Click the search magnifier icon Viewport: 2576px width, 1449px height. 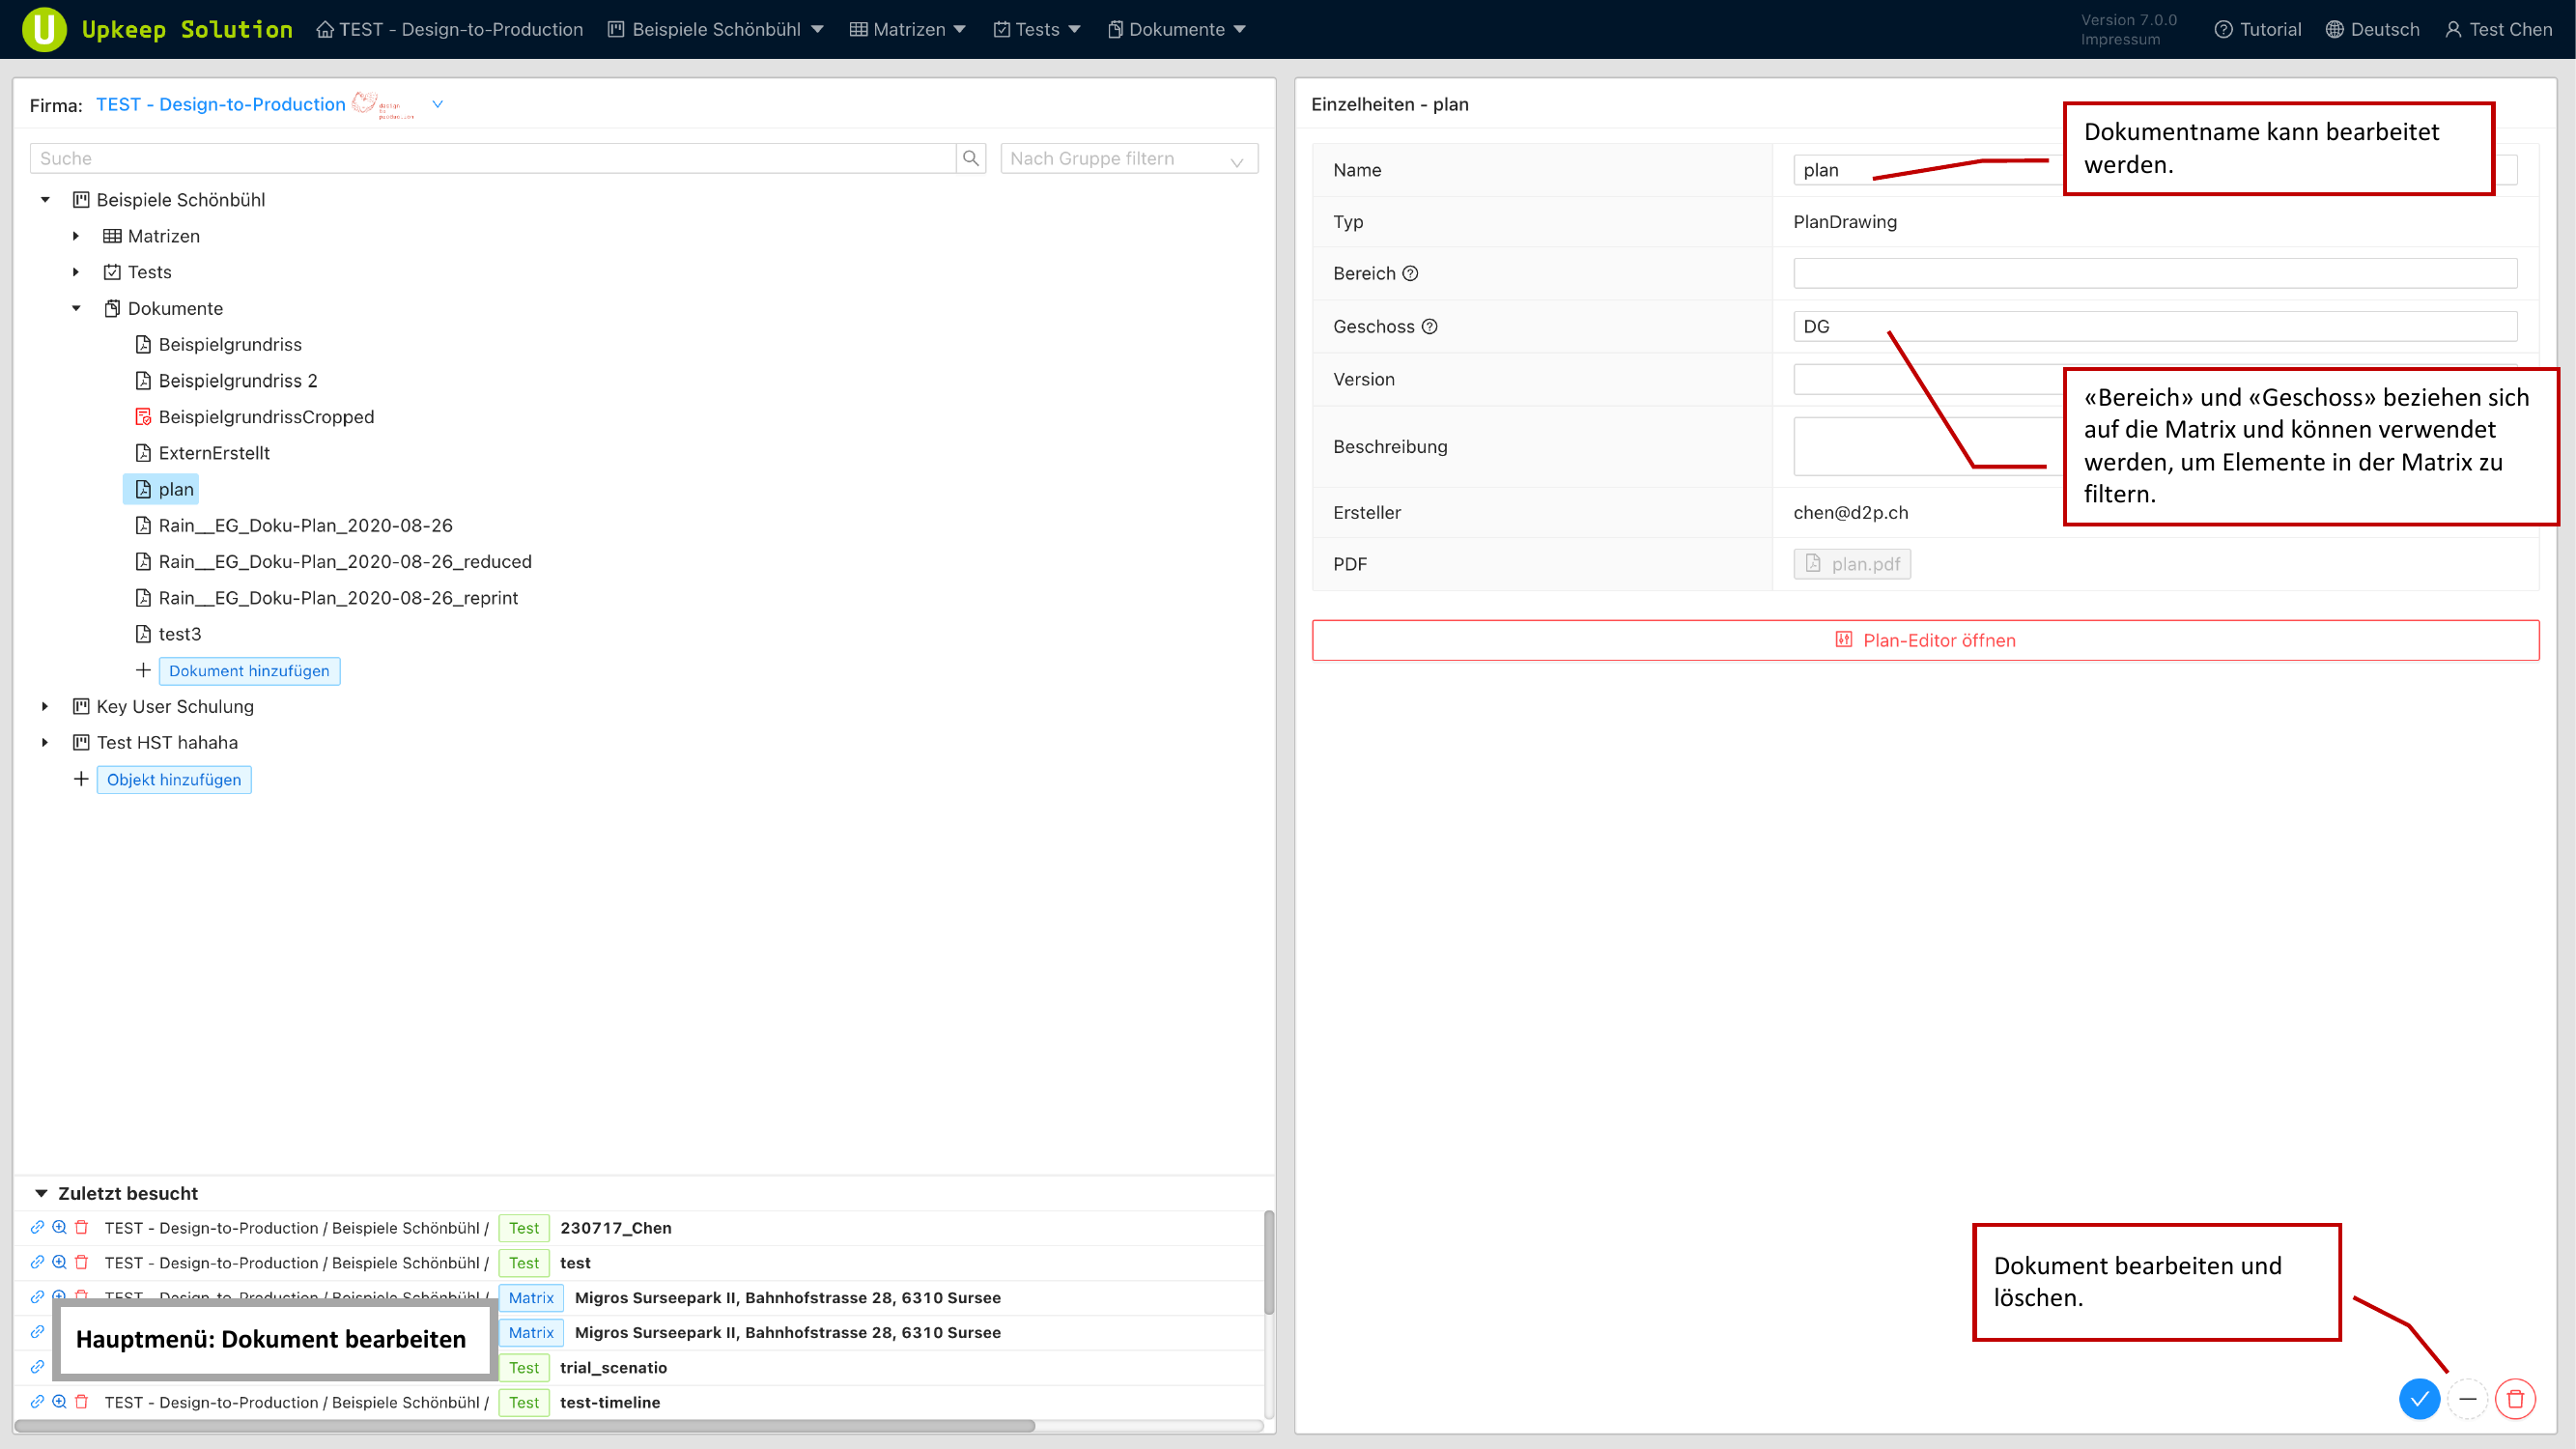tap(970, 158)
